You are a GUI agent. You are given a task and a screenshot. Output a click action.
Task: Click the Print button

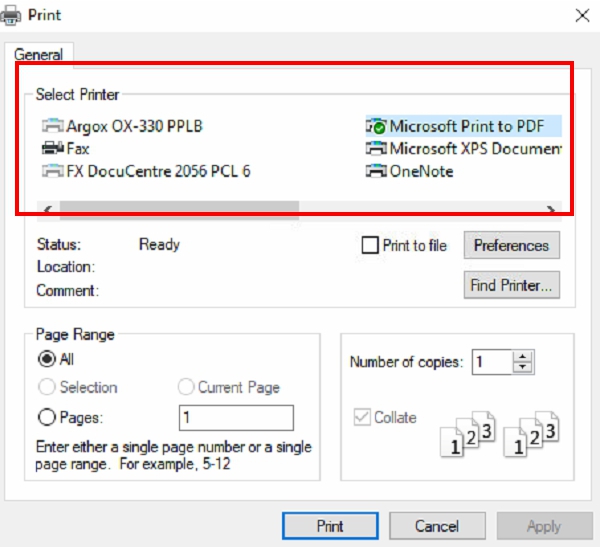pyautogui.click(x=330, y=526)
